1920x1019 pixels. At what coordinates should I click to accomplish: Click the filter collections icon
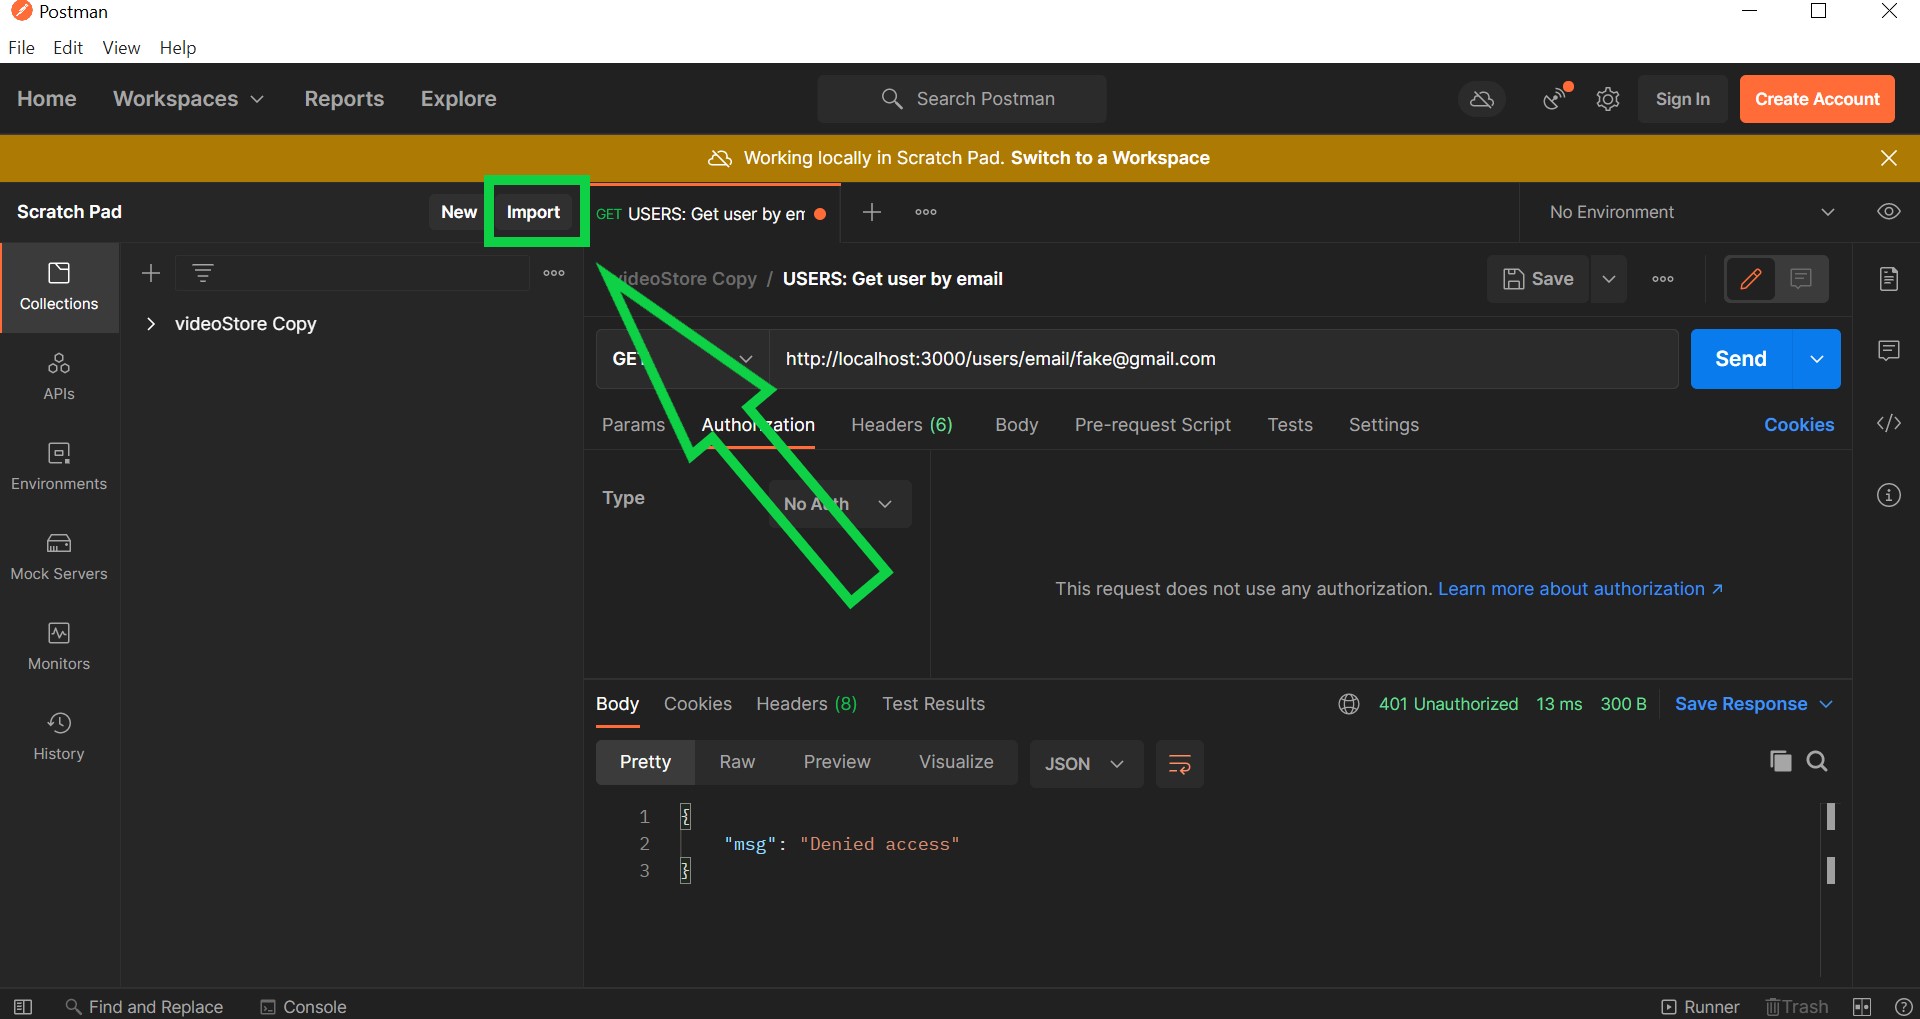click(x=203, y=273)
